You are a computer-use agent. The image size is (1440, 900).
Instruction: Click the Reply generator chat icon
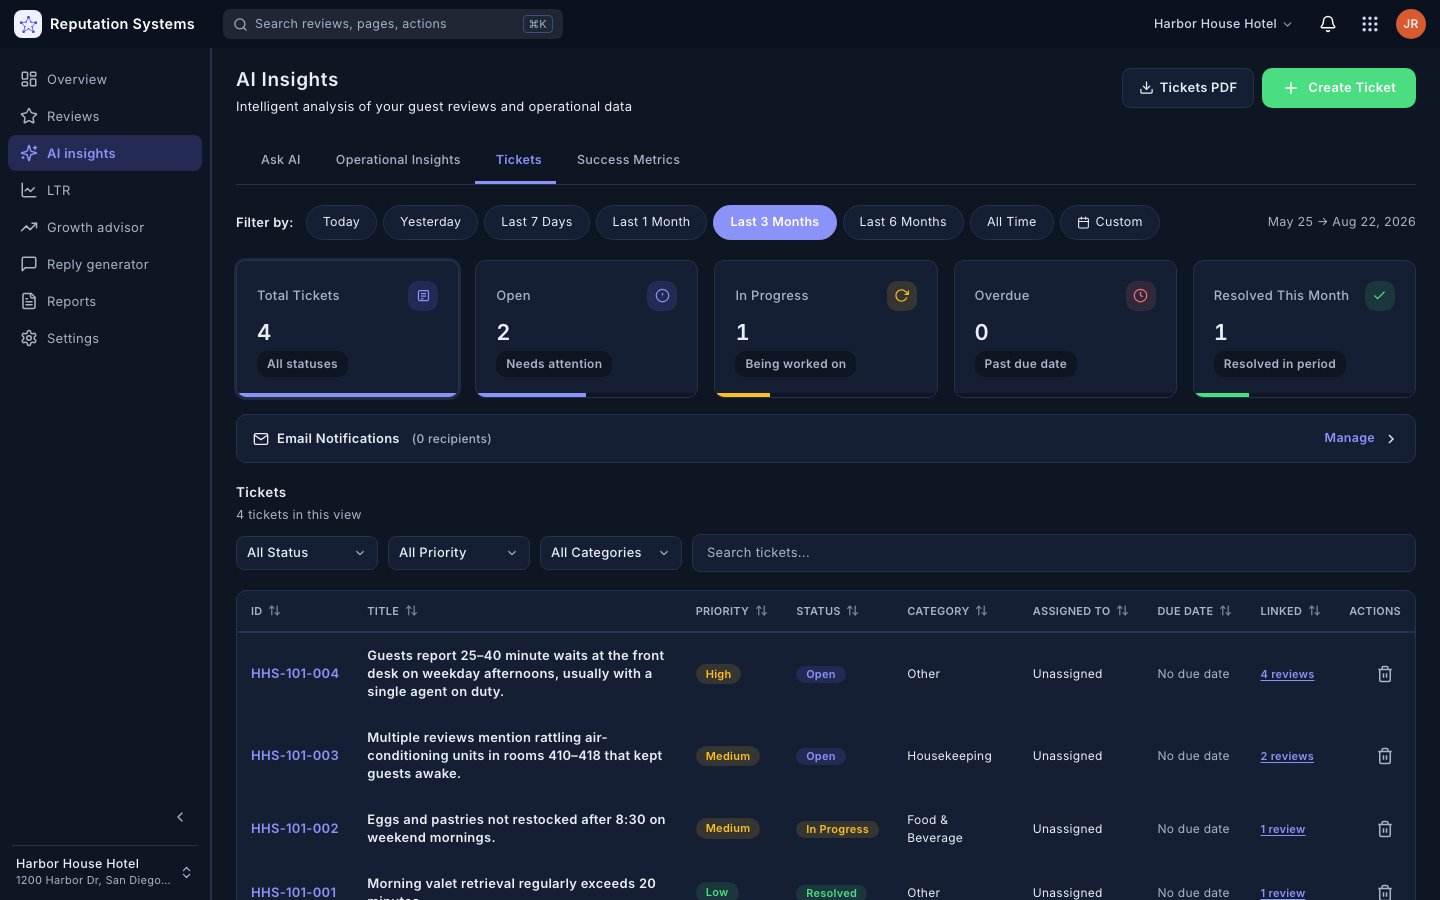(29, 264)
